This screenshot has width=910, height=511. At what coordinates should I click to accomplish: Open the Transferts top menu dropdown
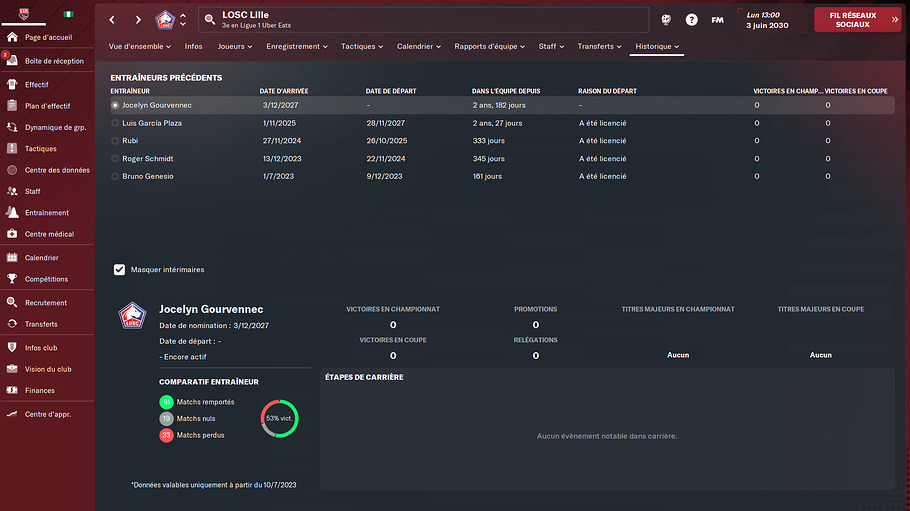[x=599, y=46]
